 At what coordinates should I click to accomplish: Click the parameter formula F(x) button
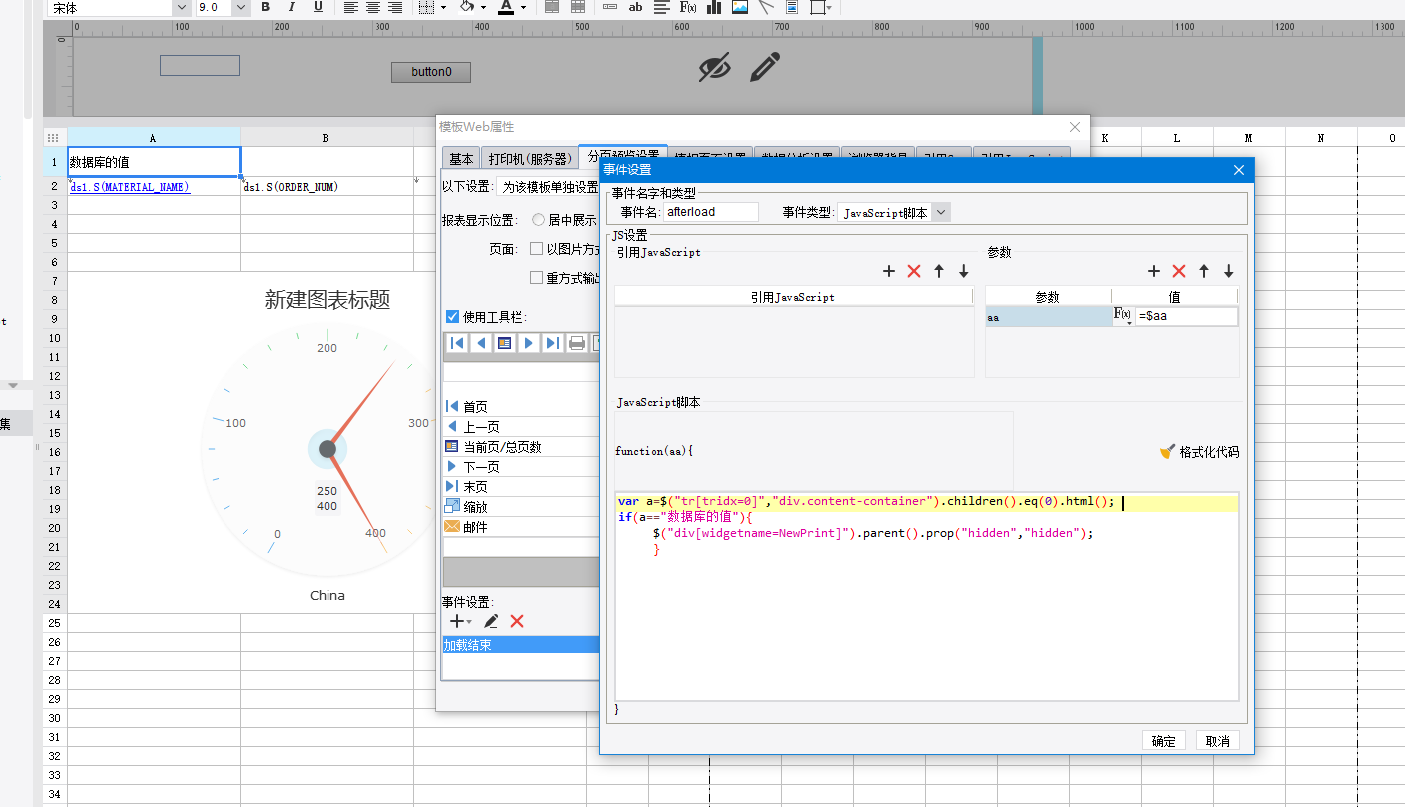pos(1124,316)
